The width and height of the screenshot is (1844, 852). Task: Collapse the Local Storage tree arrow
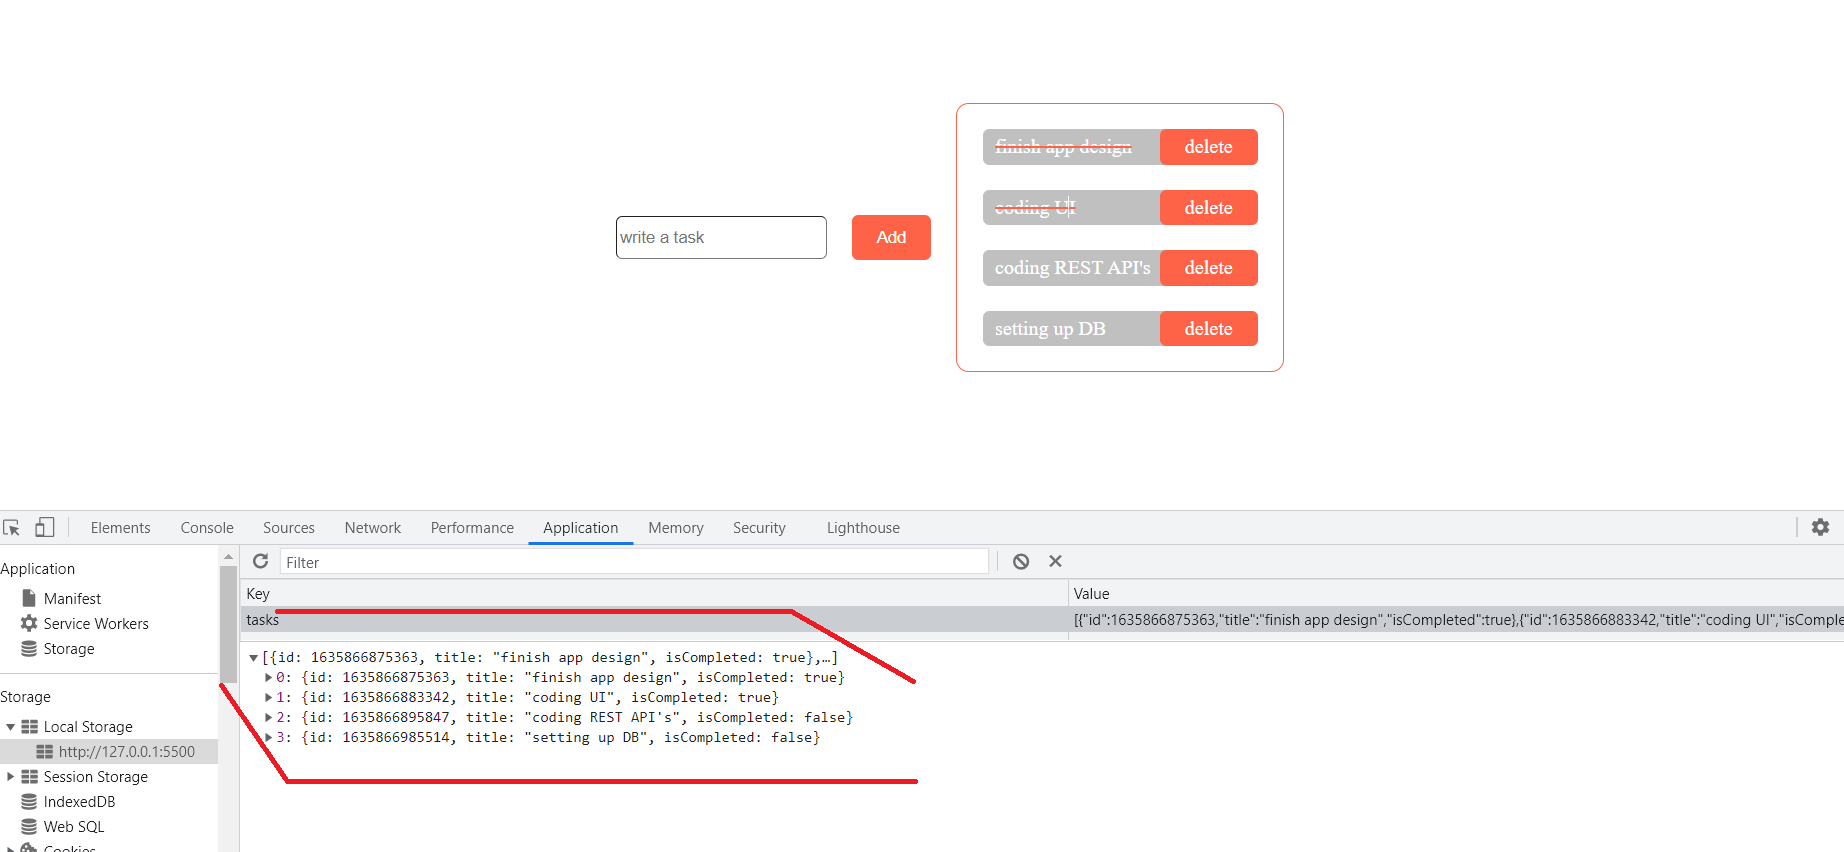pos(10,727)
